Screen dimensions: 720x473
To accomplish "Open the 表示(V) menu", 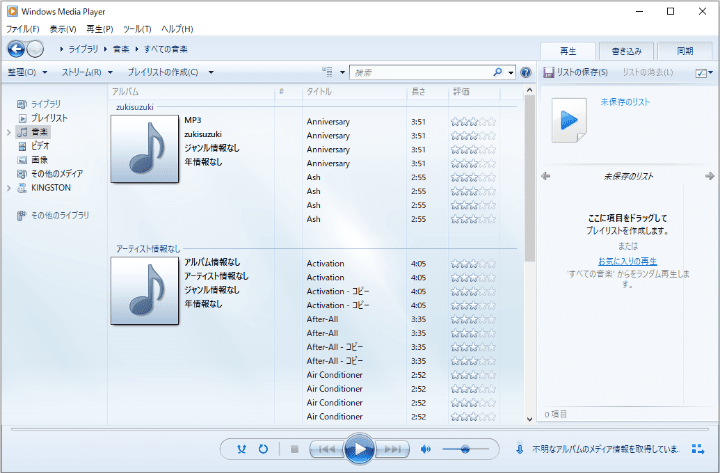I will [x=63, y=29].
